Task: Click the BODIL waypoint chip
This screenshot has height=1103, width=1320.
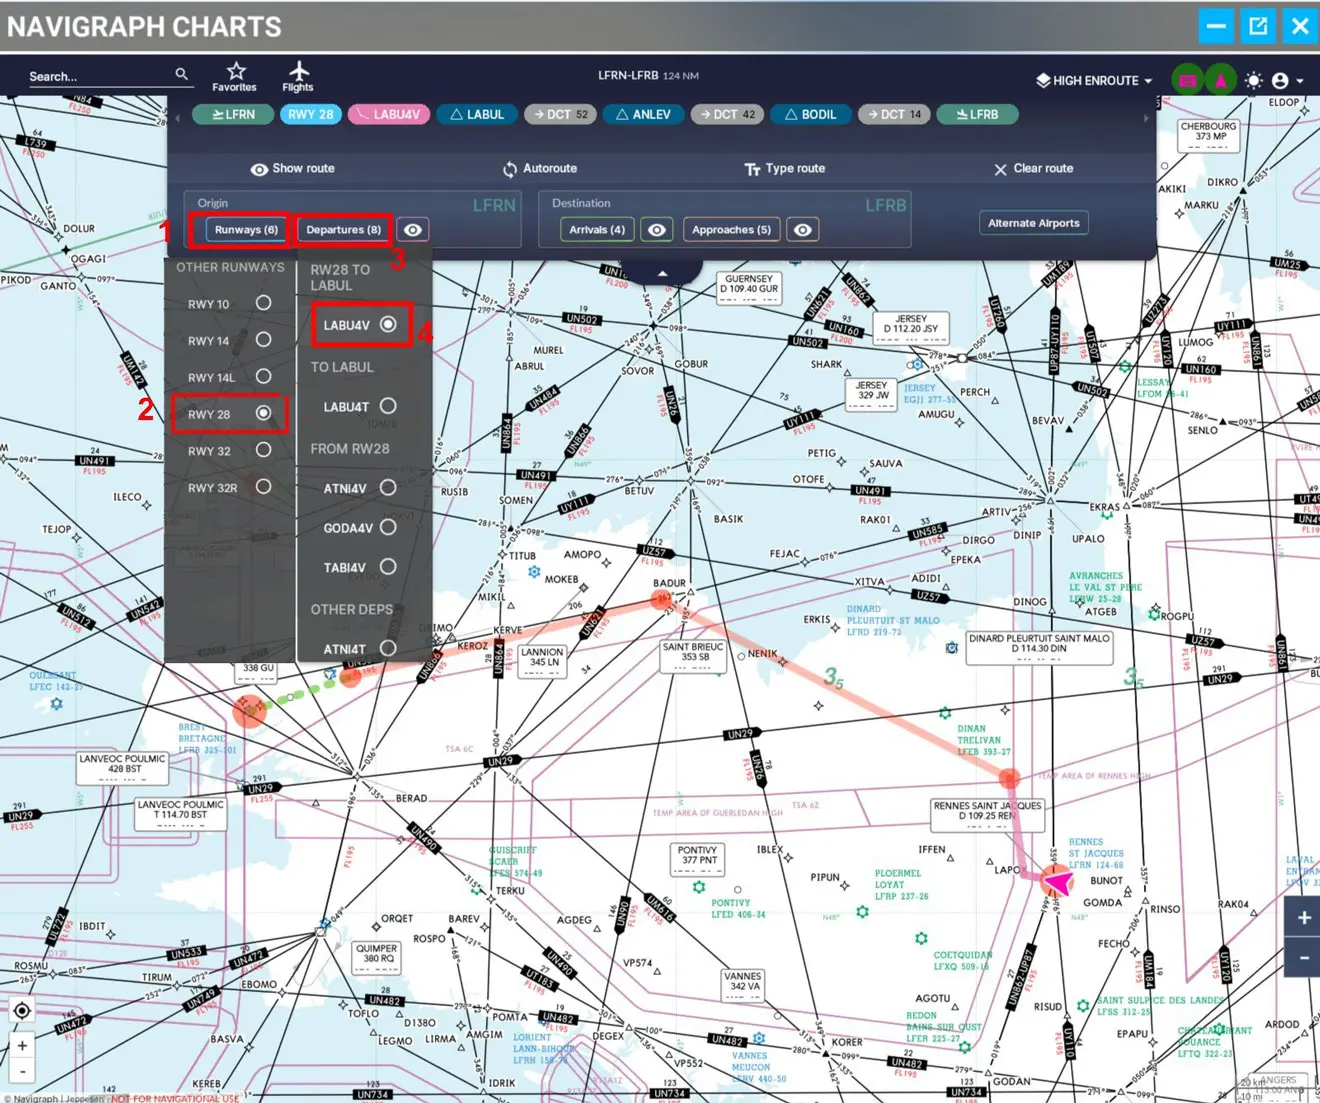Action: point(811,115)
